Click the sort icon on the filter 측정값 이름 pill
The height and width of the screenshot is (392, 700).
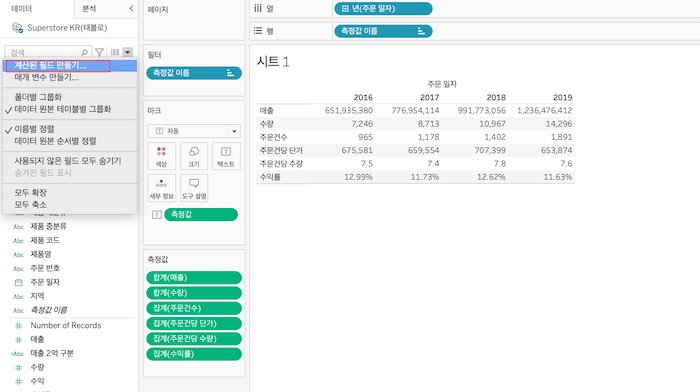(x=230, y=73)
